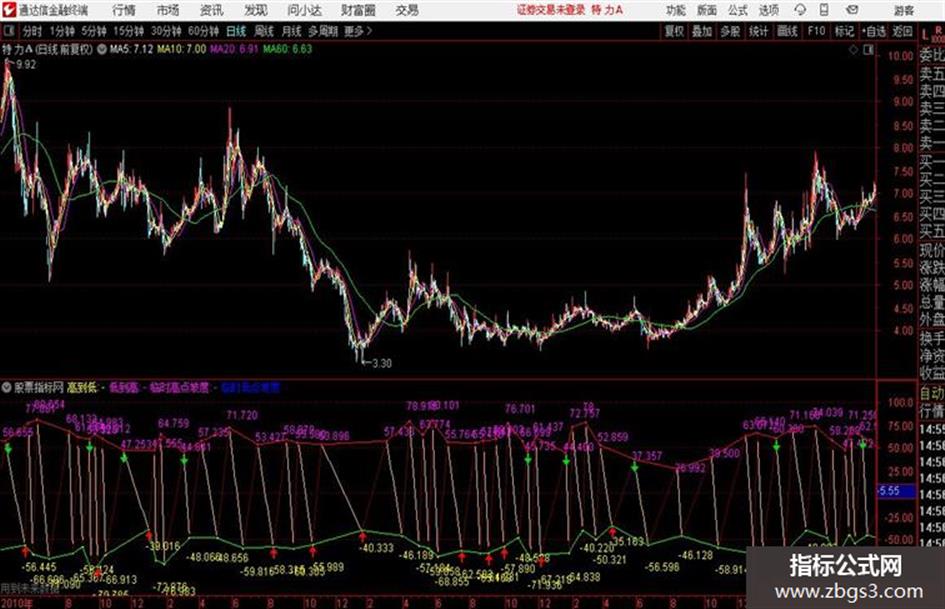Click the 返回 toolbar button
The width and height of the screenshot is (945, 609).
click(902, 31)
